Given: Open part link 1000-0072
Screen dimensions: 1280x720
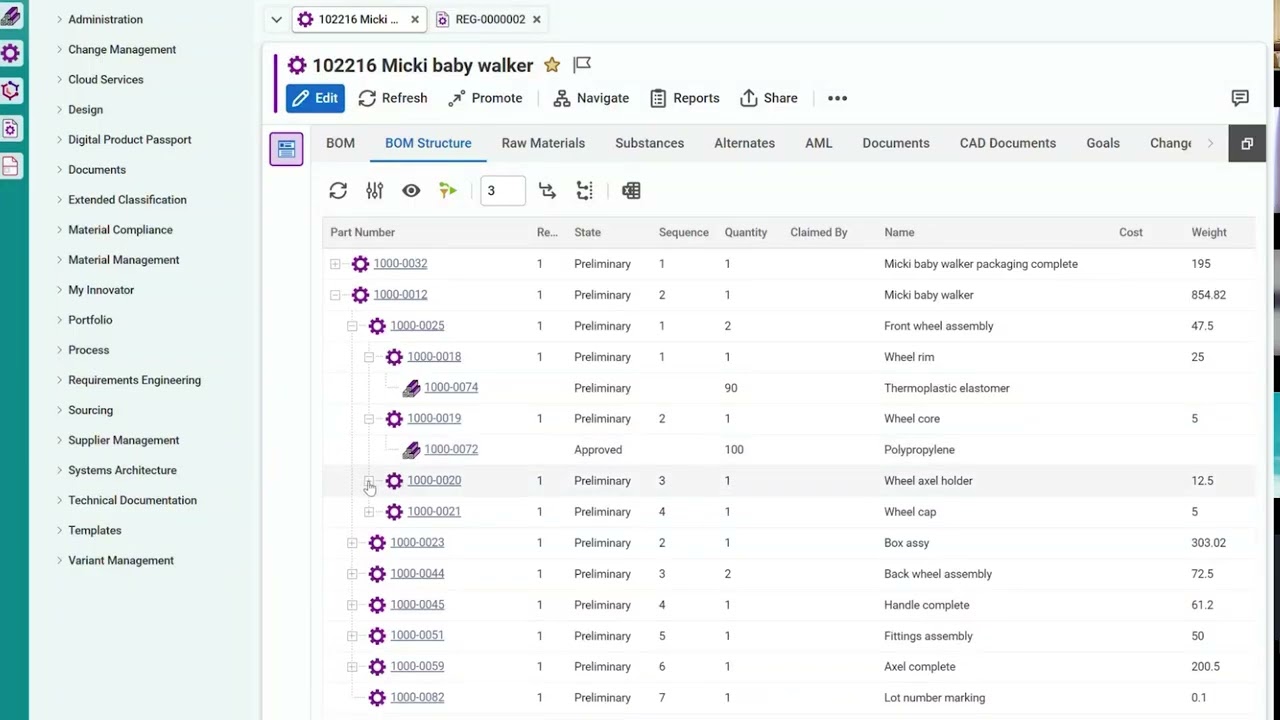Looking at the screenshot, I should [451, 449].
